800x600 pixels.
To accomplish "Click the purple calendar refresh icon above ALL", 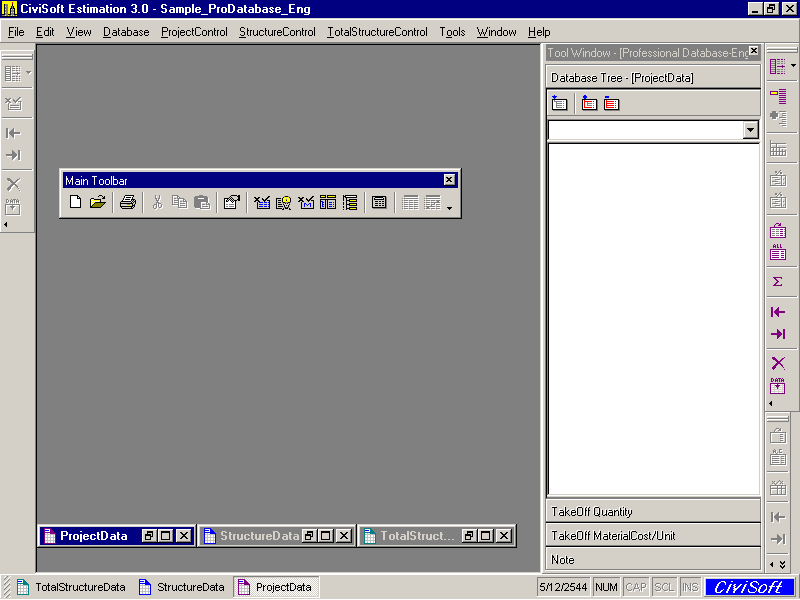I will tap(778, 230).
